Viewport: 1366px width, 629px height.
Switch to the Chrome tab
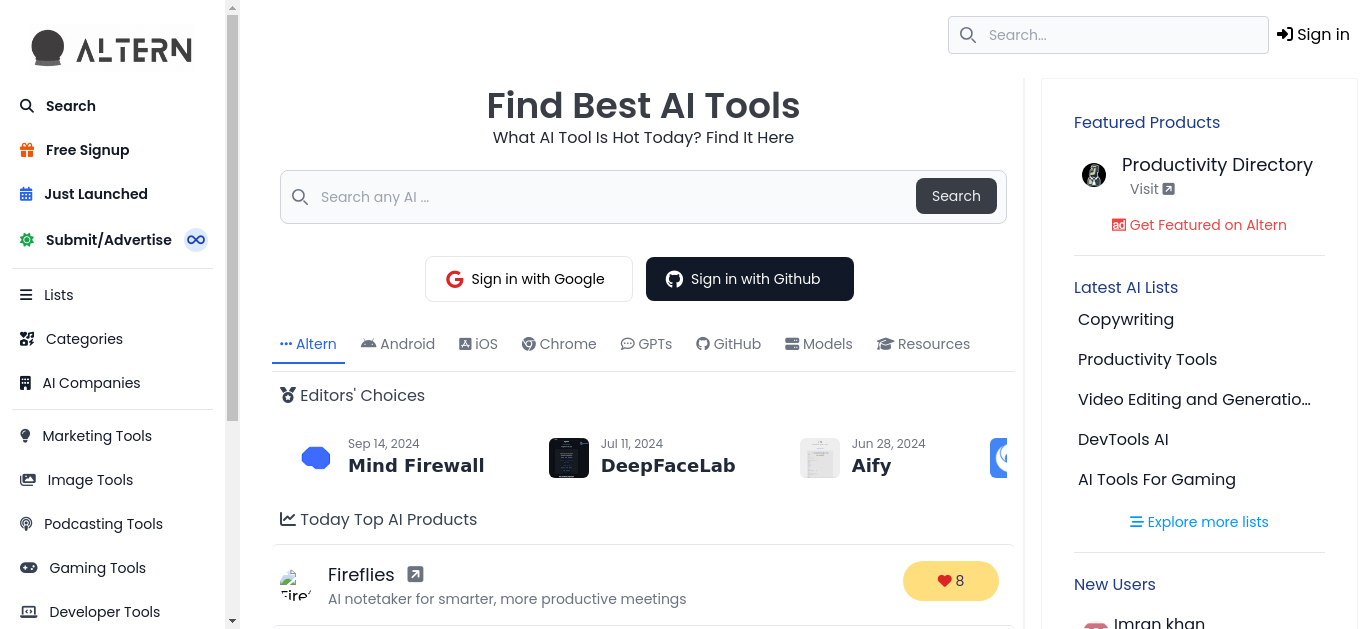[559, 344]
